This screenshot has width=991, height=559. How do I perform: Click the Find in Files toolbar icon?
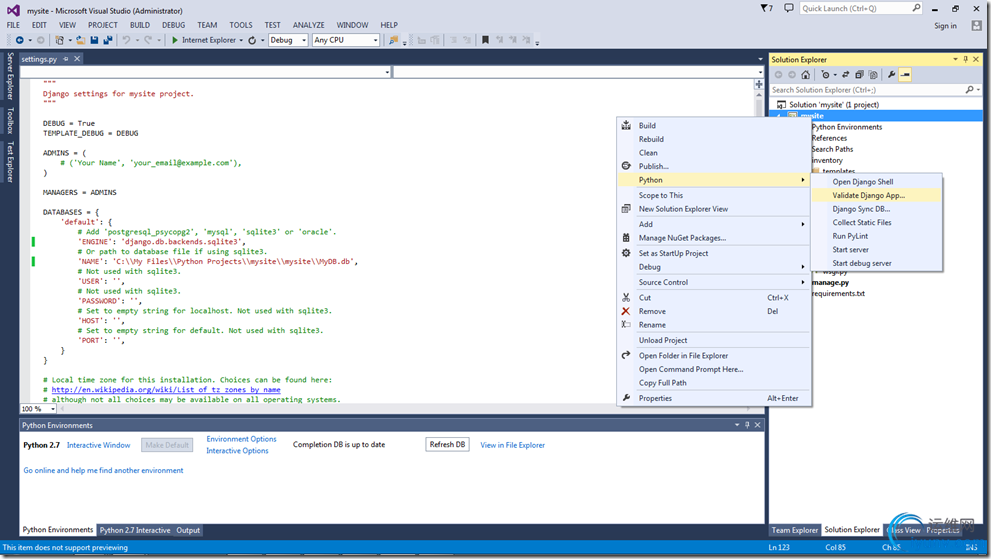click(394, 40)
